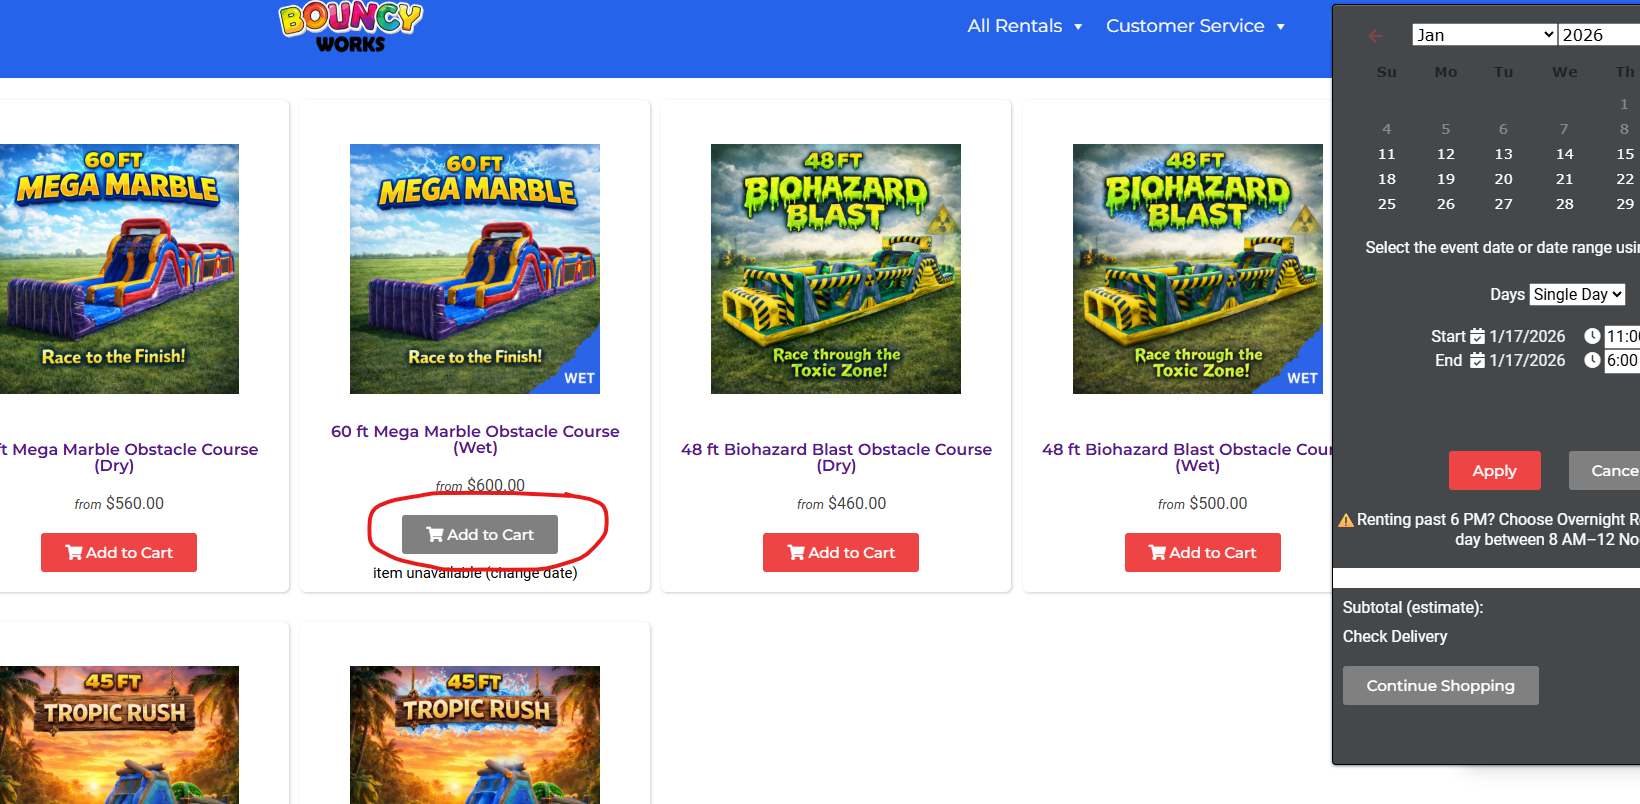The height and width of the screenshot is (804, 1640).
Task: Open the Single Day days dropdown
Action: (1577, 294)
